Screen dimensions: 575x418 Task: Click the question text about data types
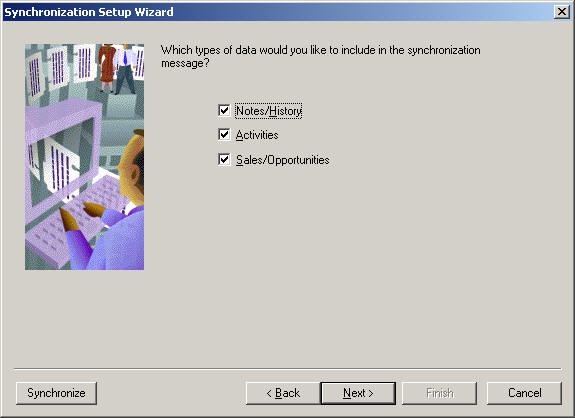[321, 56]
